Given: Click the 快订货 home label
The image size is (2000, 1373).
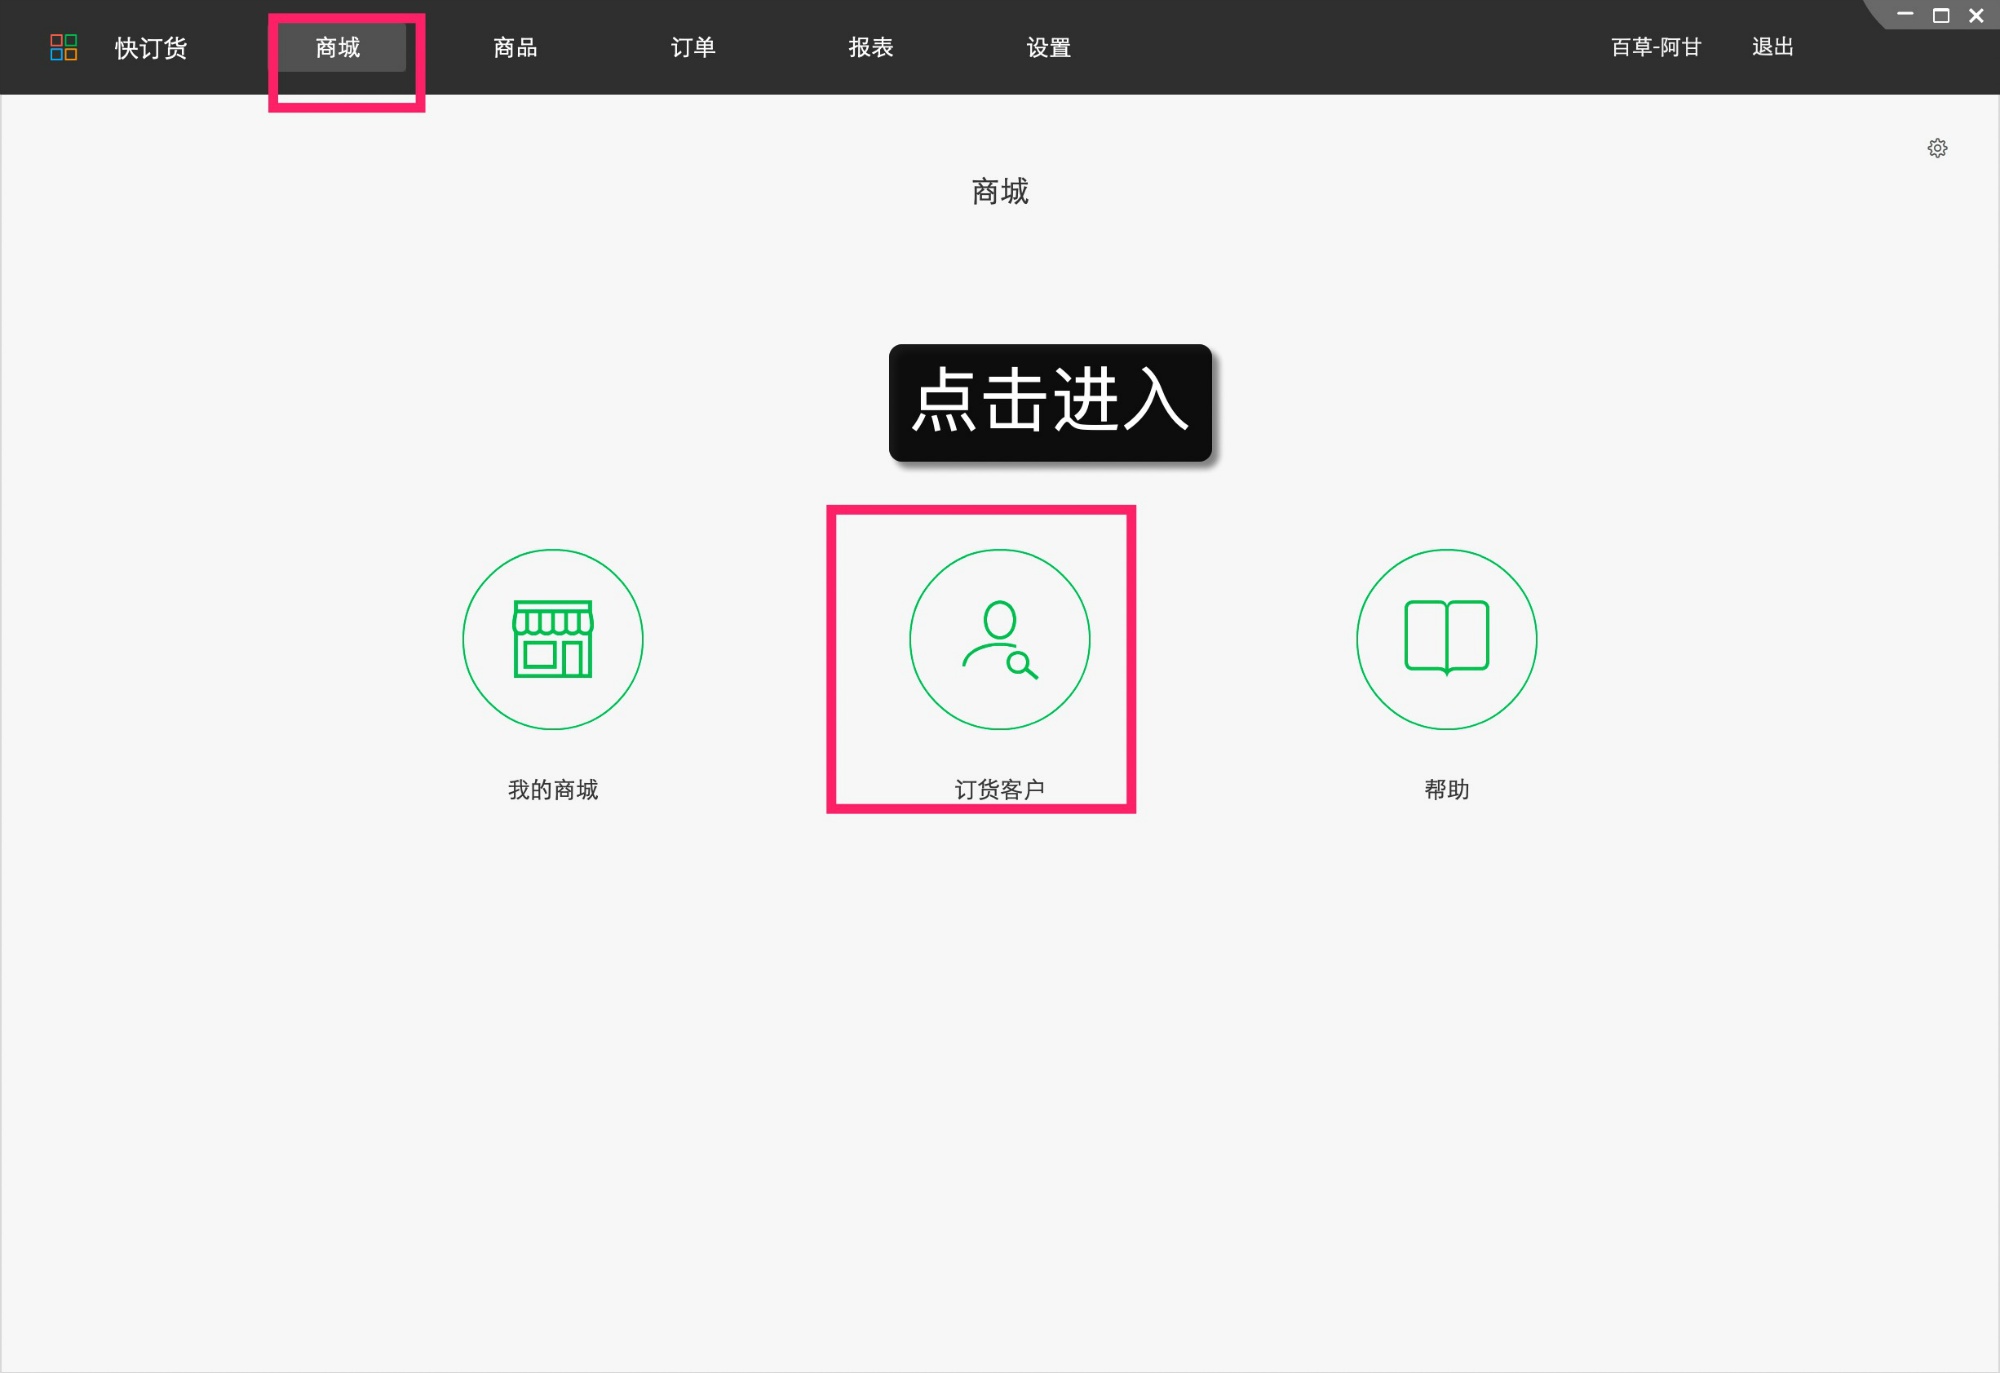Looking at the screenshot, I should [x=151, y=47].
